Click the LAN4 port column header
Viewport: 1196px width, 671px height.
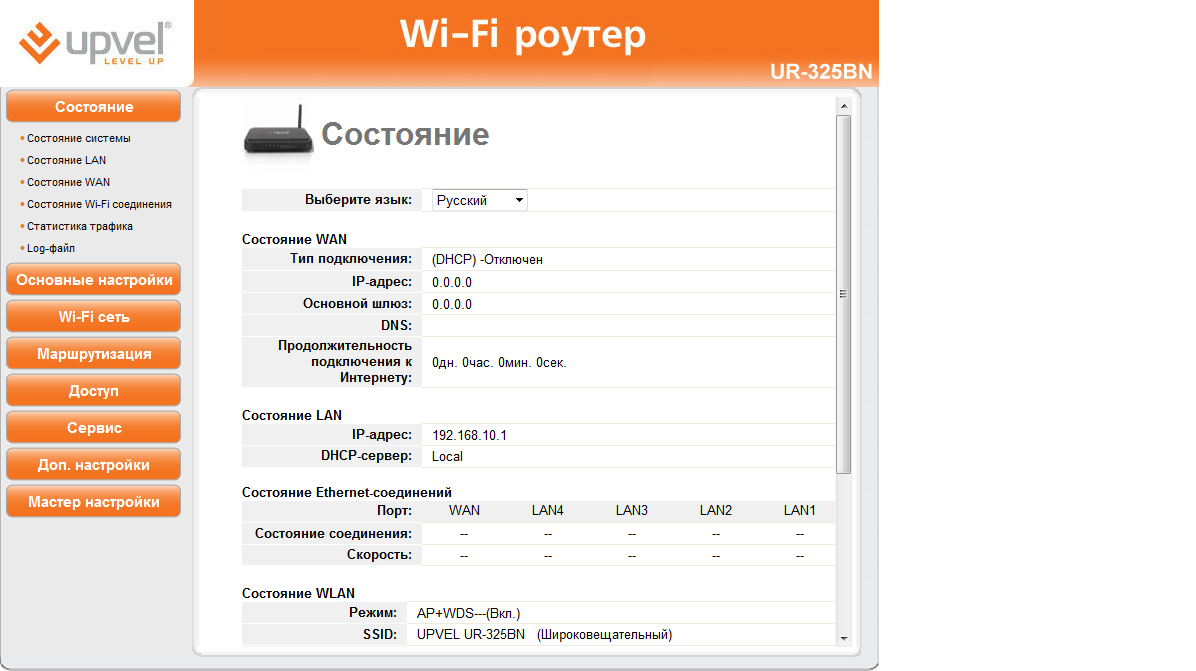coord(548,510)
